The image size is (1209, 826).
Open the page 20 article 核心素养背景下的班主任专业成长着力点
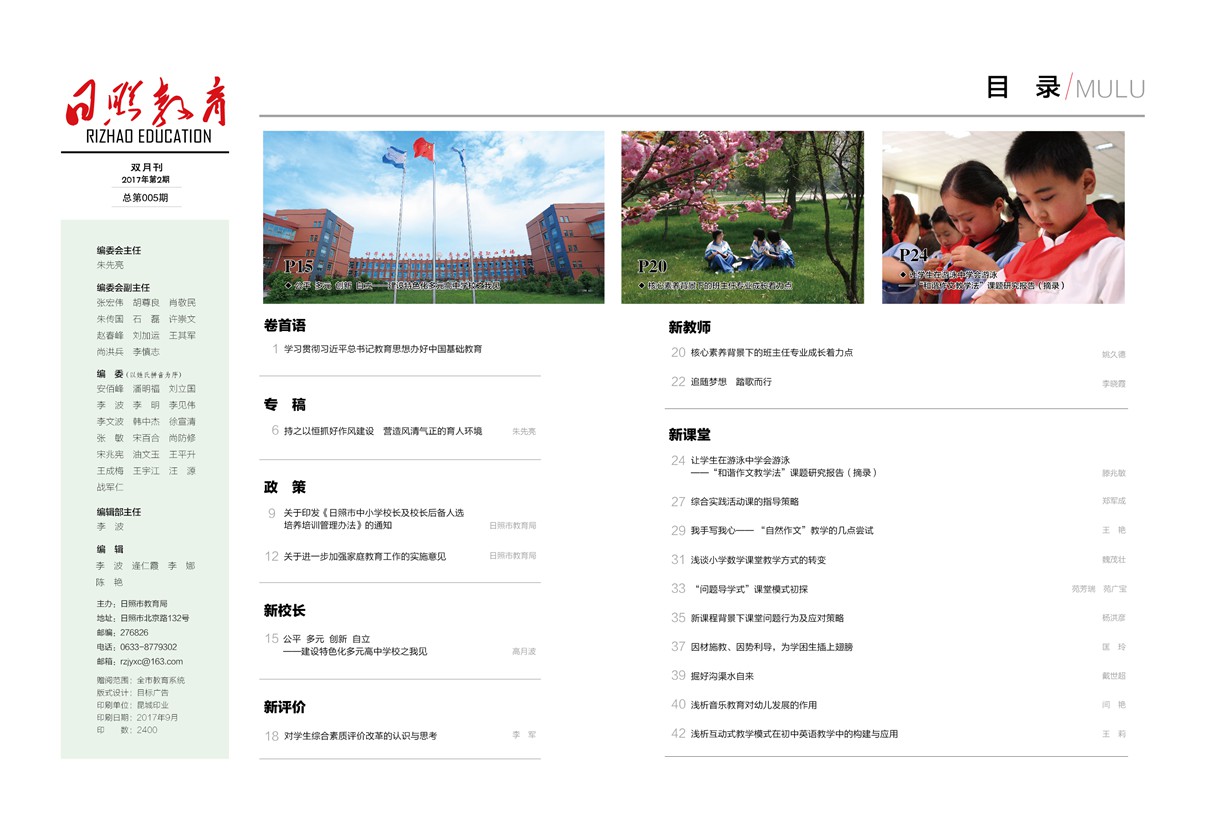coord(772,353)
